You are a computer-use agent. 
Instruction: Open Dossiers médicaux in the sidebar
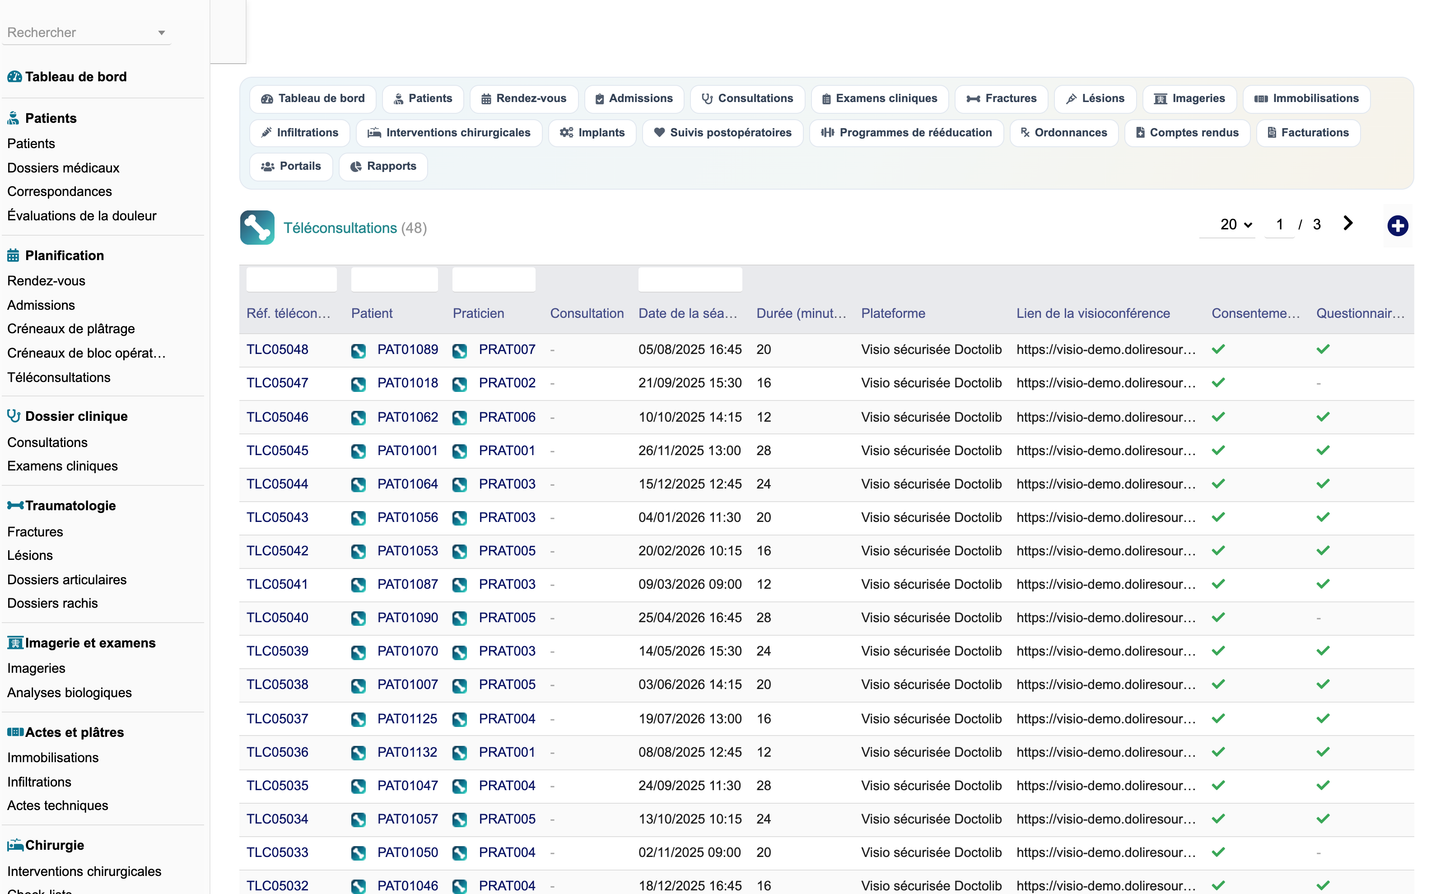point(63,168)
